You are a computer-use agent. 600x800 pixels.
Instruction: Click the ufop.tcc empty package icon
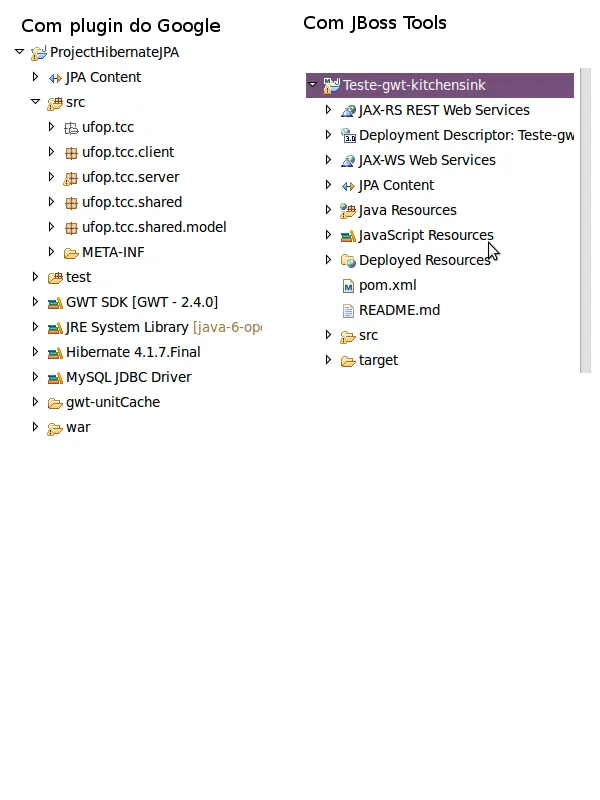click(71, 128)
